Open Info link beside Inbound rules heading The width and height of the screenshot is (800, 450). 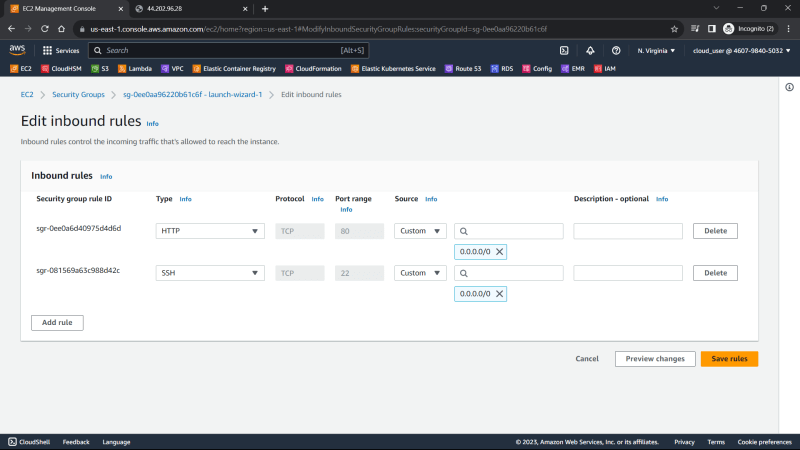[106, 177]
